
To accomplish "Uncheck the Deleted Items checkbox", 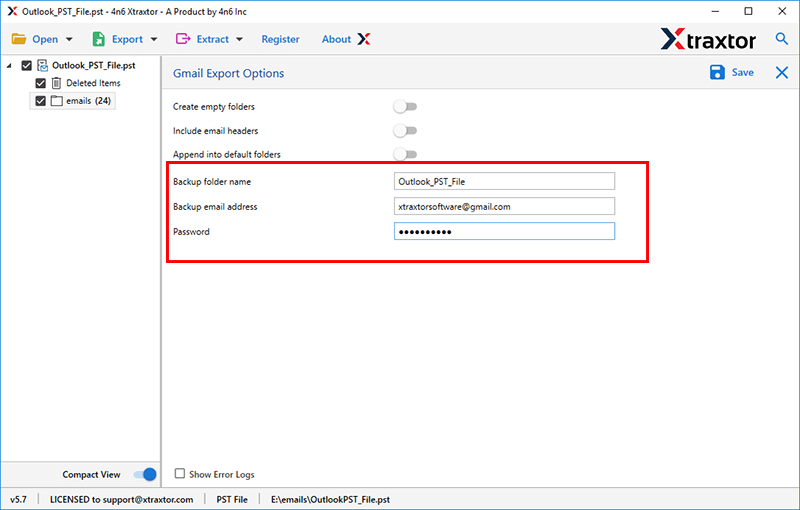I will 41,83.
